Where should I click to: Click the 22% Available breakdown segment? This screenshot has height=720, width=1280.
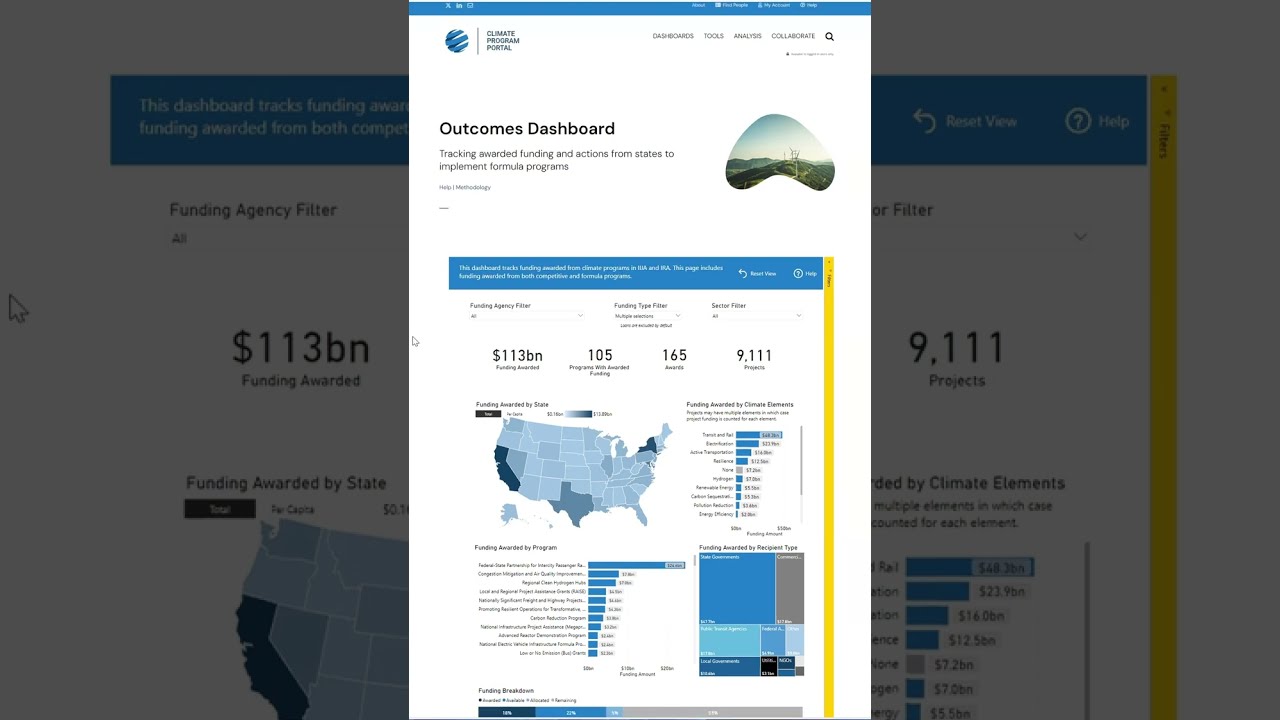pyautogui.click(x=571, y=712)
